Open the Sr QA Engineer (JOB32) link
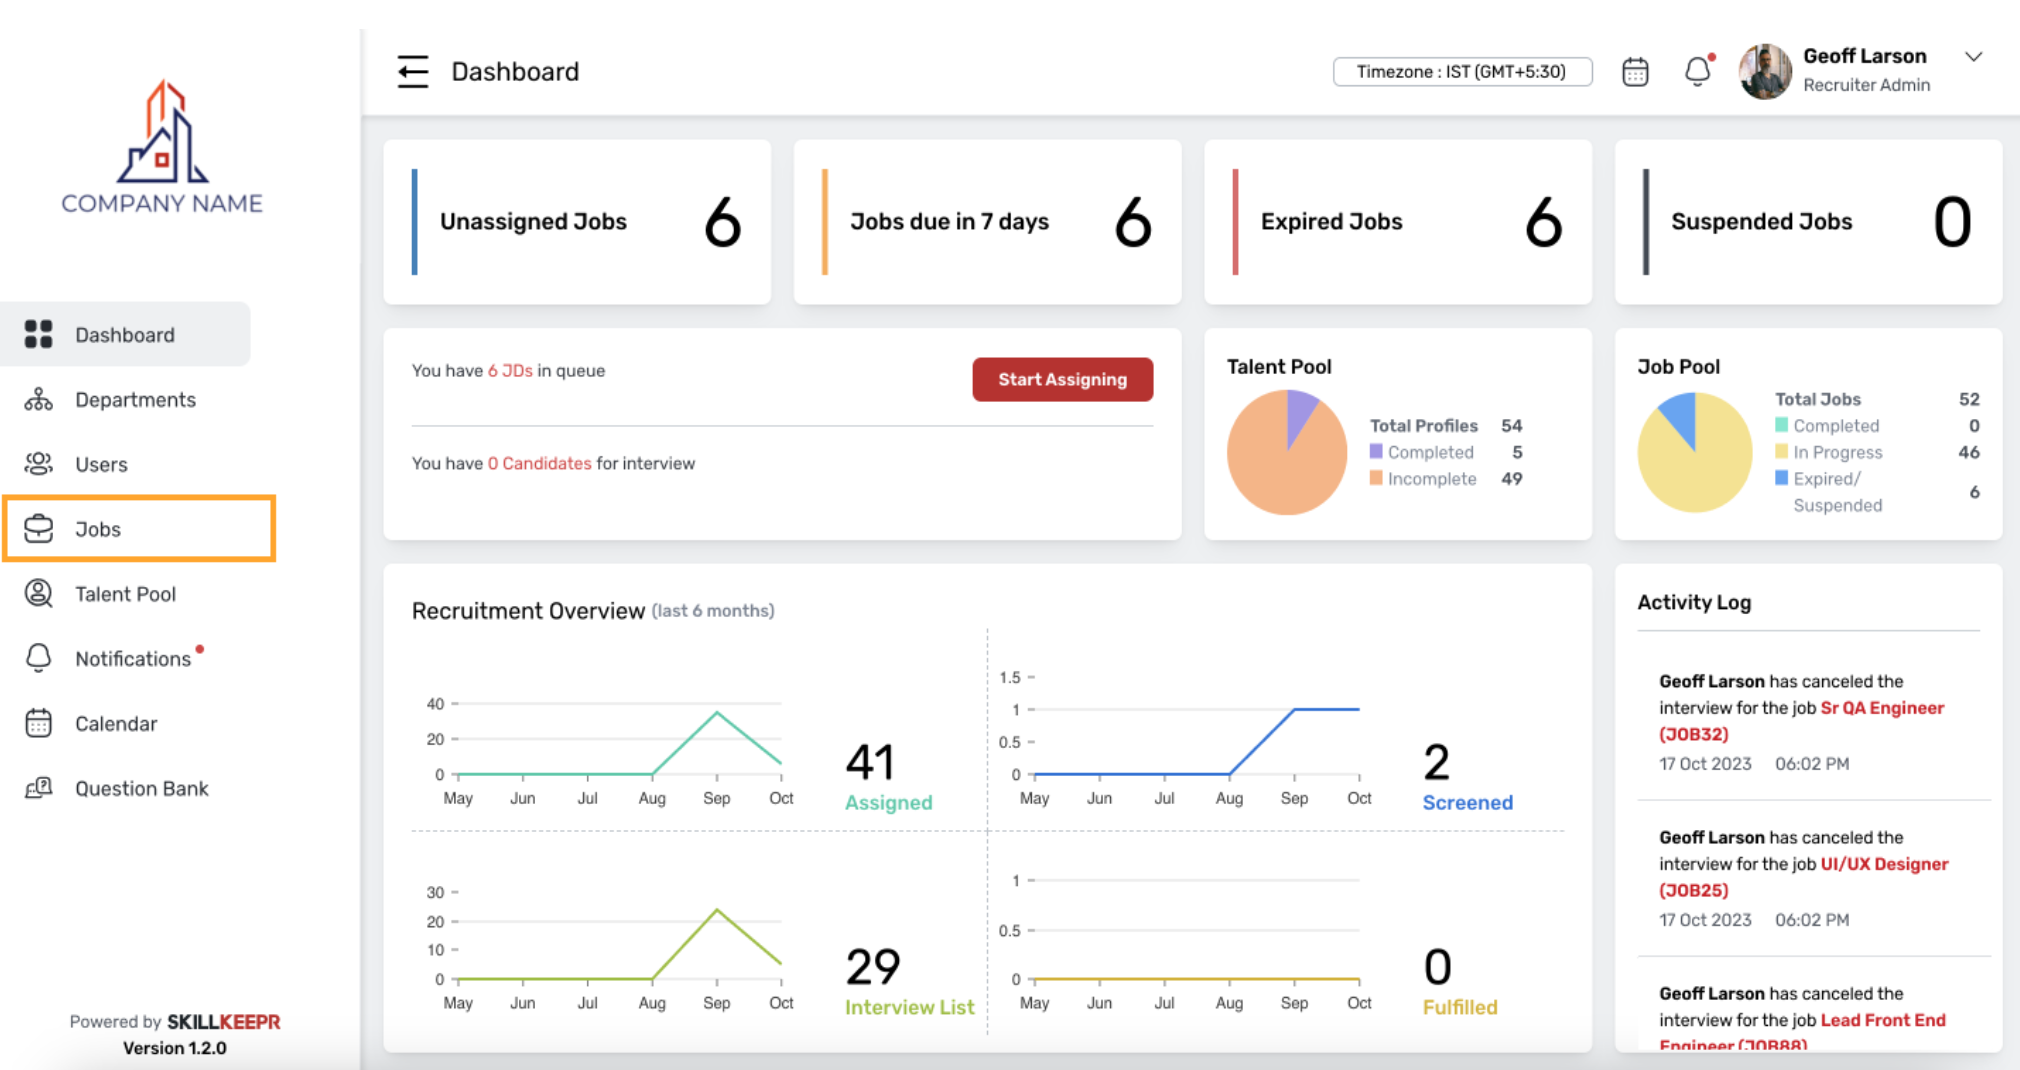 1881,708
